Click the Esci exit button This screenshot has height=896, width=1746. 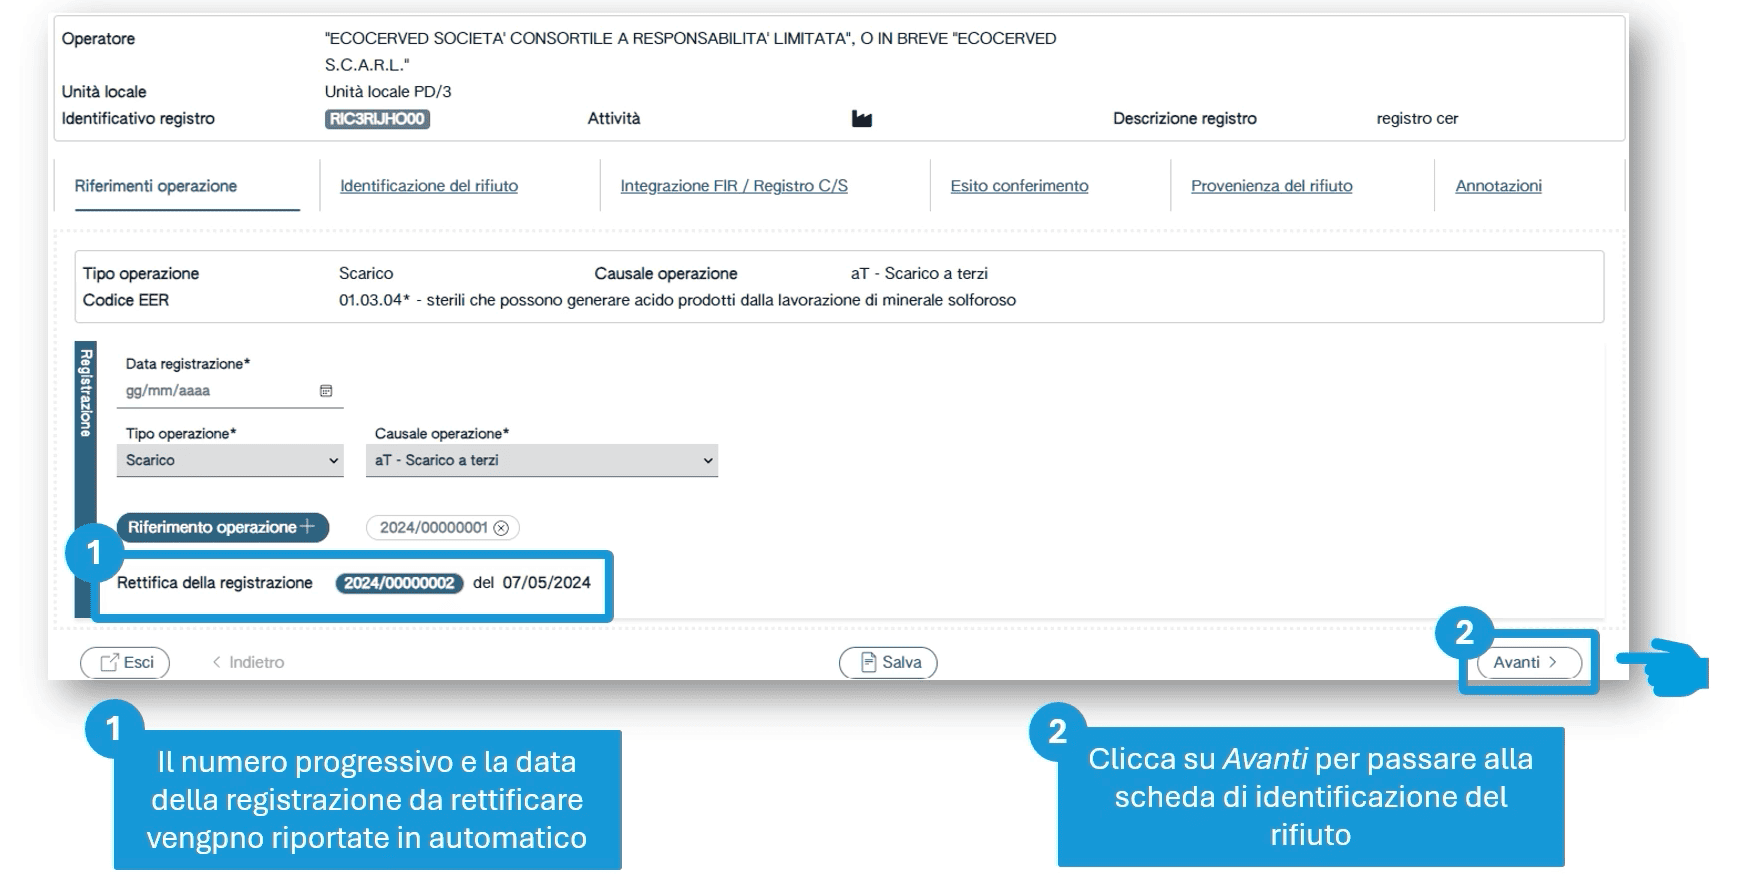click(x=125, y=662)
